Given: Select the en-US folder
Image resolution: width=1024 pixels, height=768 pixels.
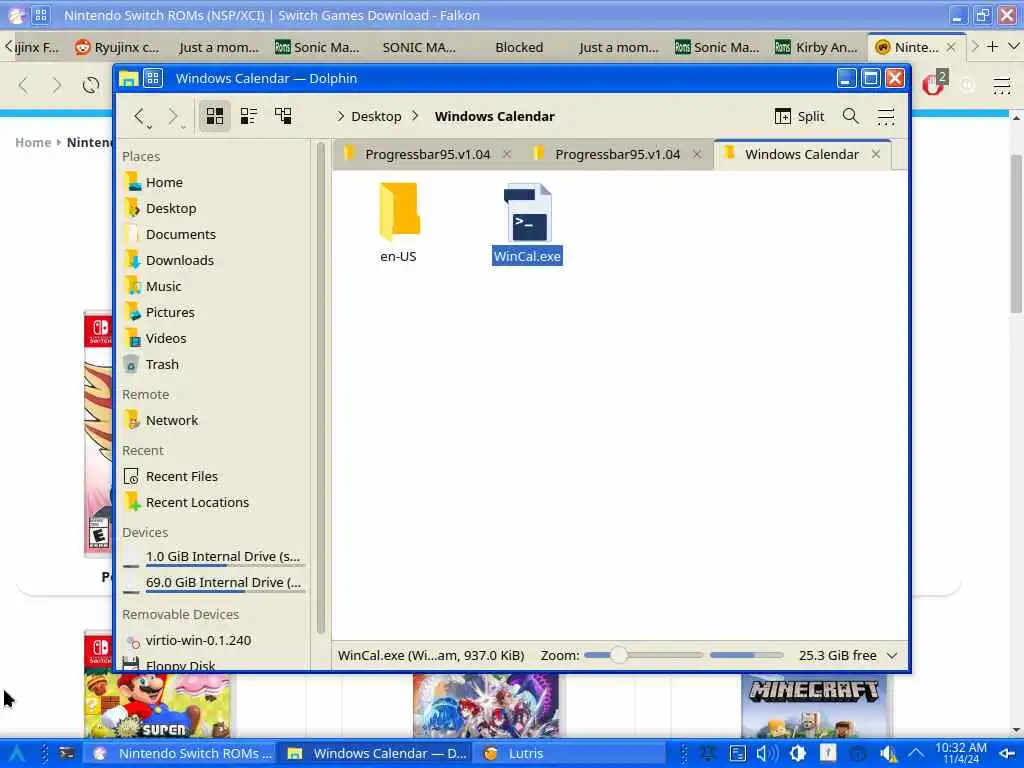Looking at the screenshot, I should (398, 222).
